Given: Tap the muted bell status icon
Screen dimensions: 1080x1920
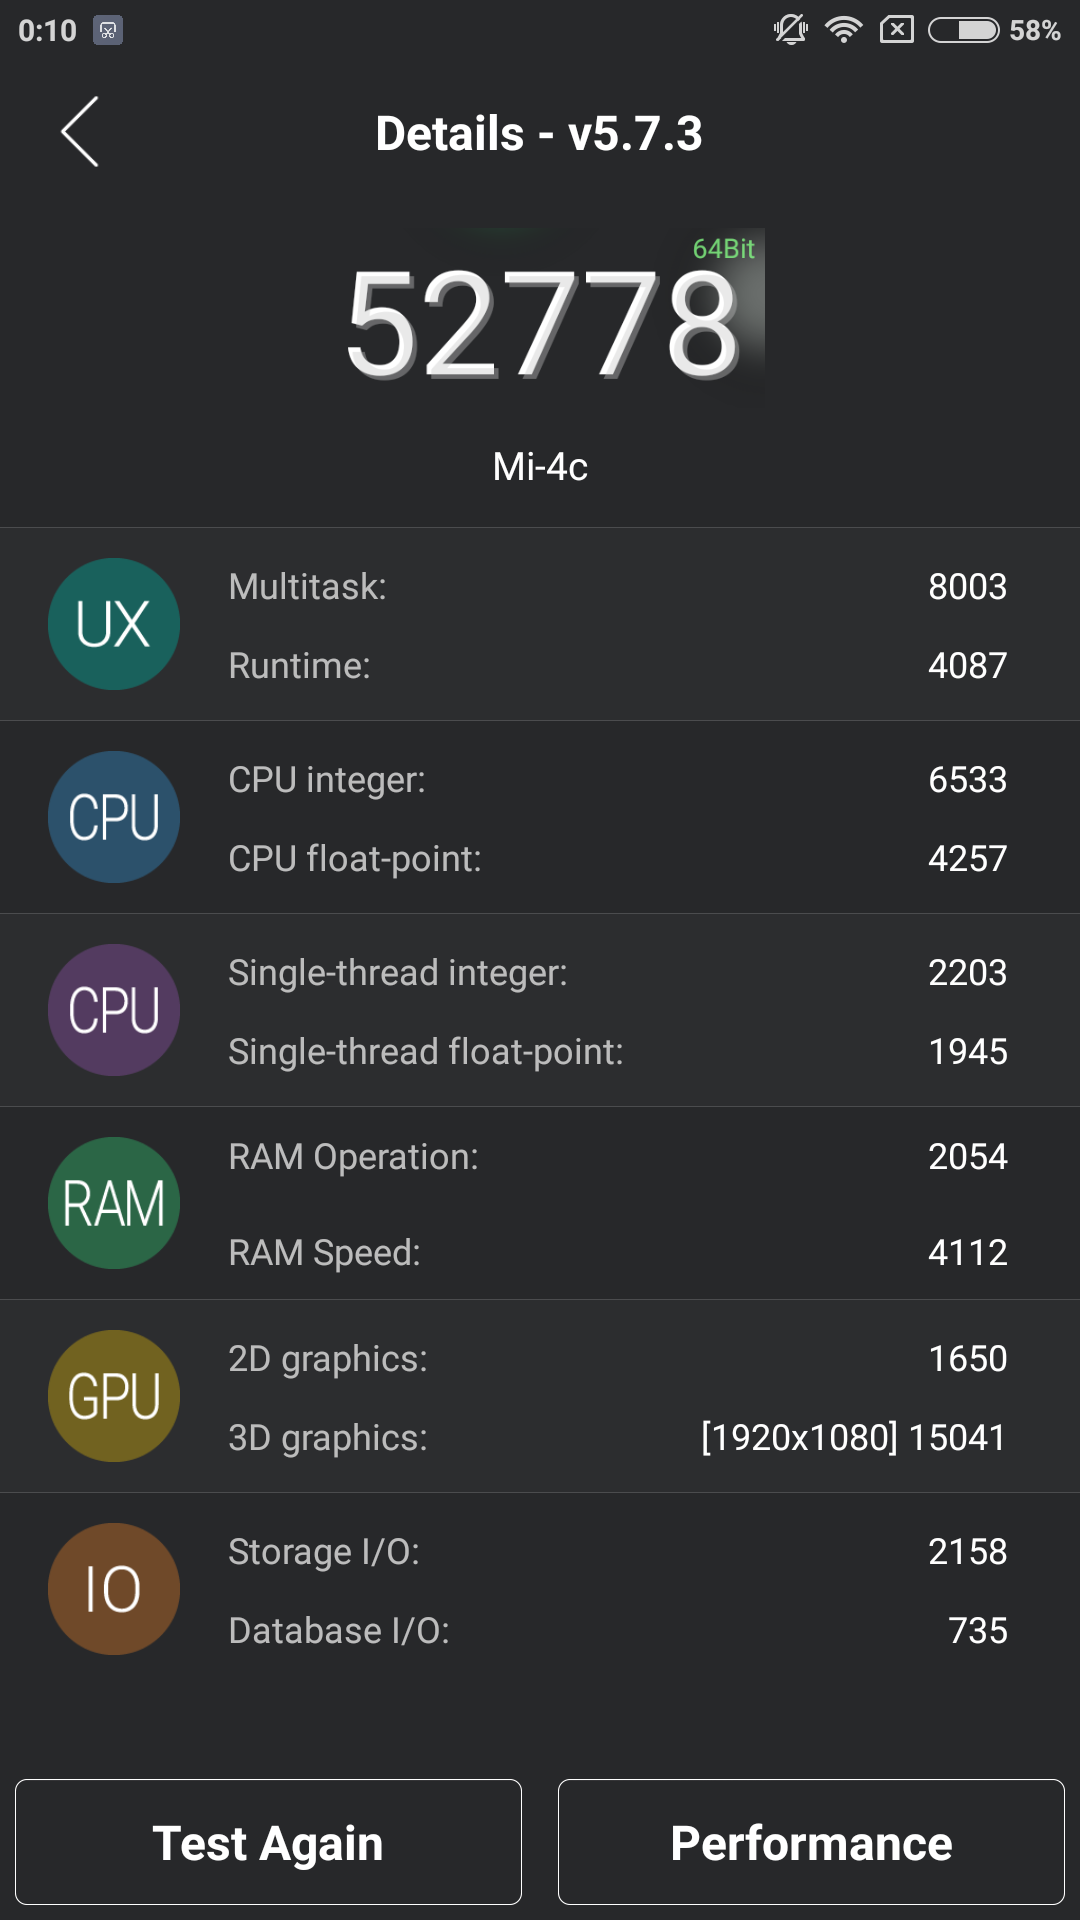Looking at the screenshot, I should 790,30.
